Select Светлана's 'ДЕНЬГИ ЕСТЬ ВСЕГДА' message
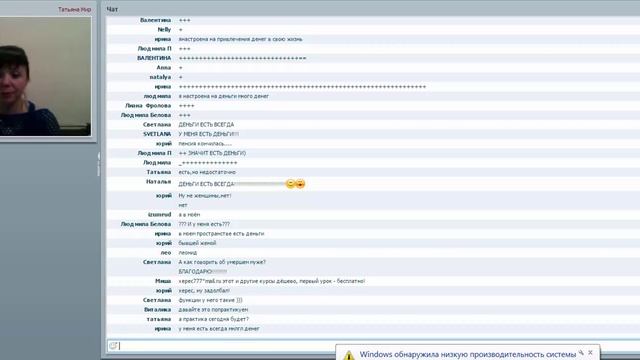Screen dimensions: 640x360 tap(206, 124)
